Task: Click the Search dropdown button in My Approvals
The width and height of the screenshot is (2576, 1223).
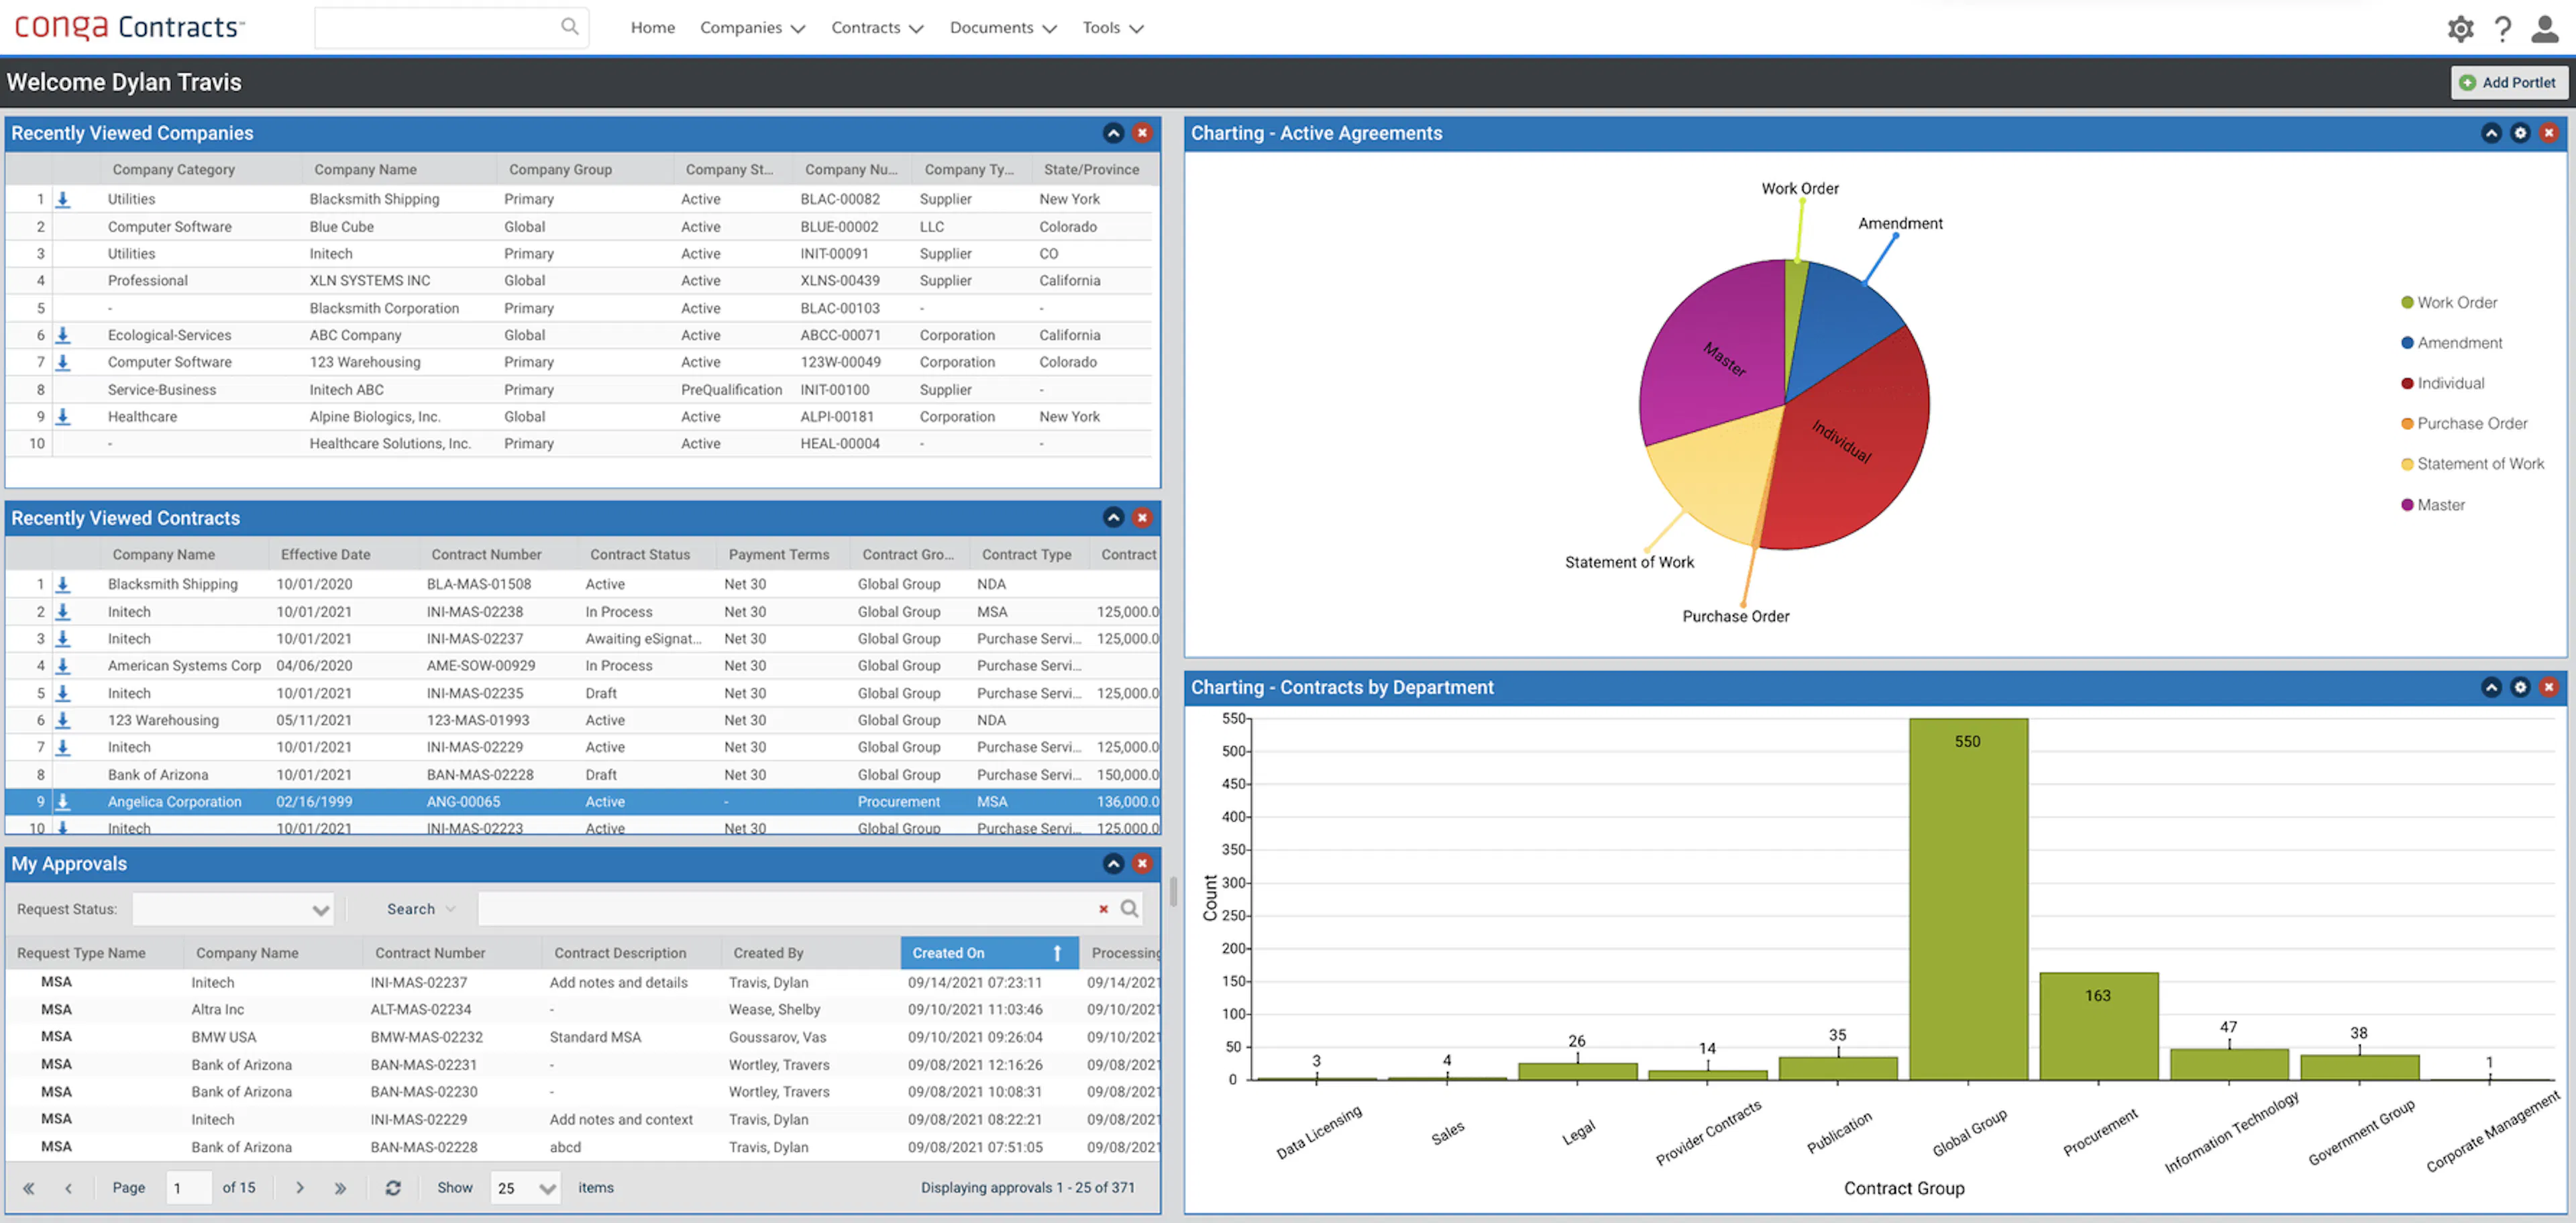Action: 418,909
